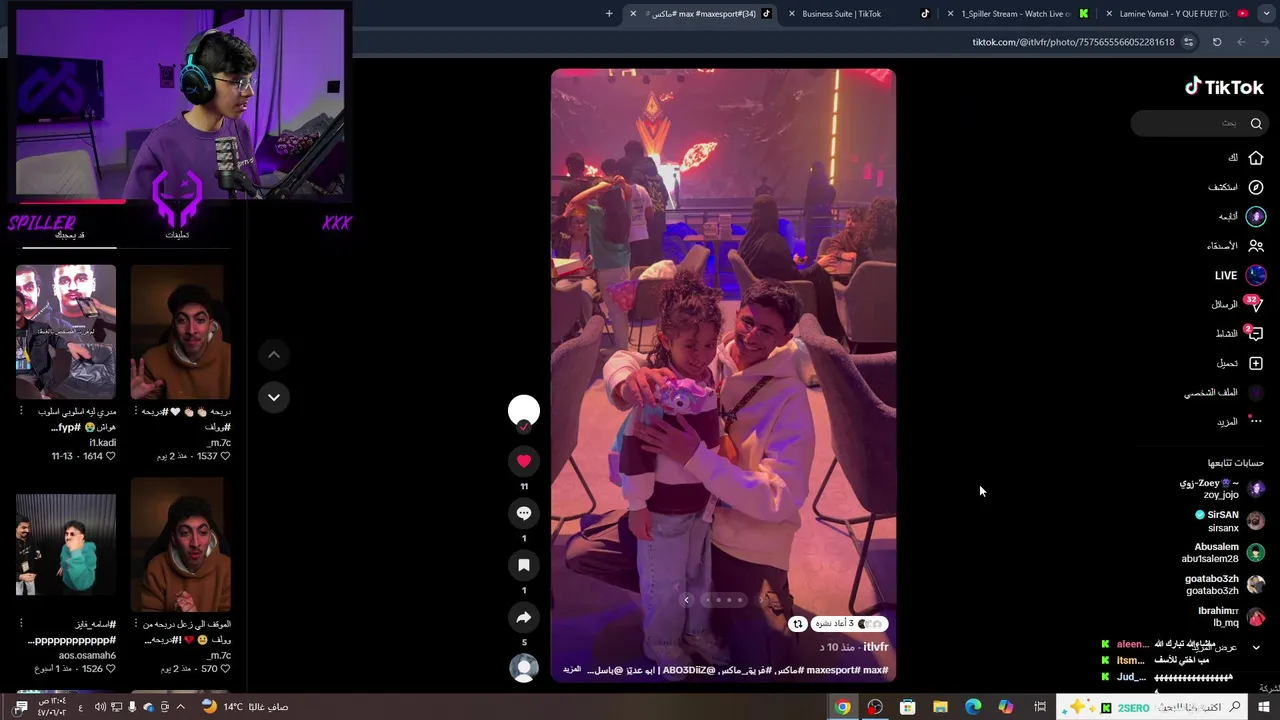The image size is (1280, 720).
Task: Open Microsoft Edge in the taskbar
Action: tap(973, 707)
